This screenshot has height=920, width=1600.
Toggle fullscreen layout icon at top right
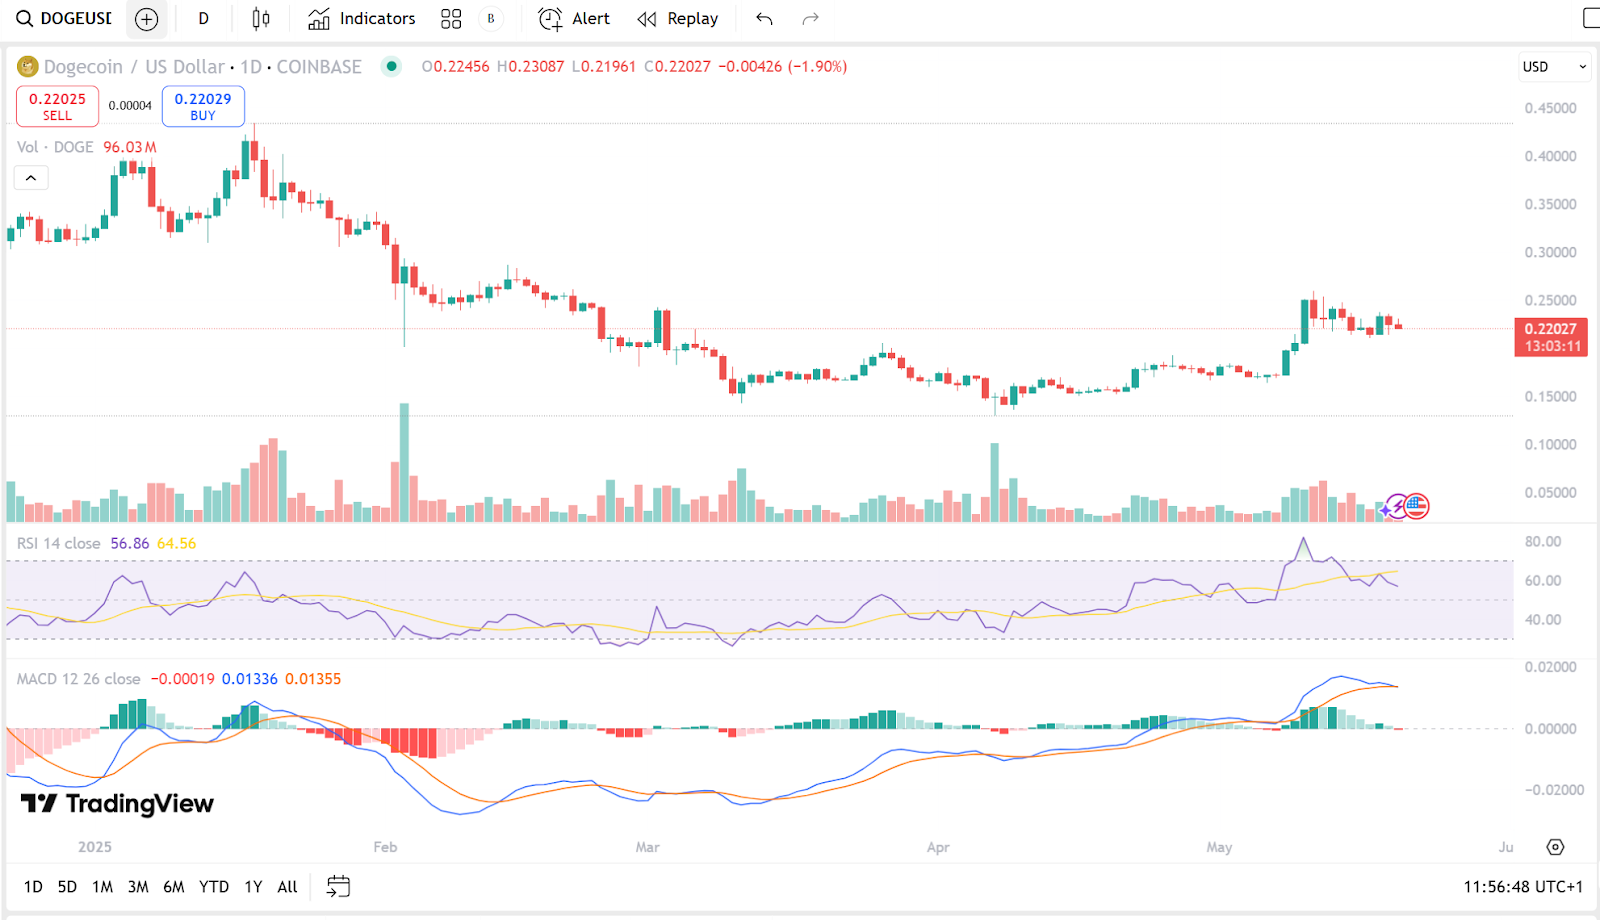pyautogui.click(x=1591, y=18)
